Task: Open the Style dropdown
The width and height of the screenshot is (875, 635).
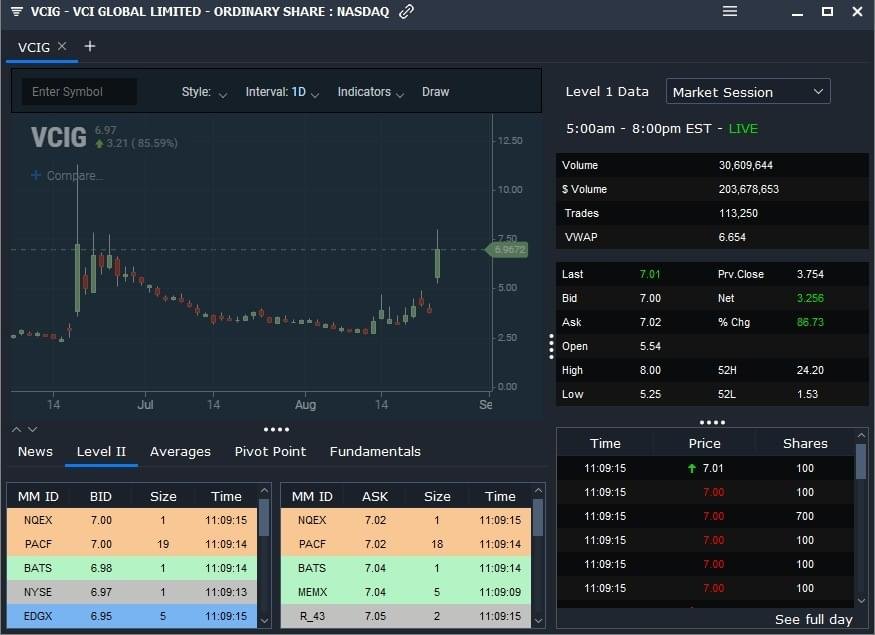Action: [204, 92]
